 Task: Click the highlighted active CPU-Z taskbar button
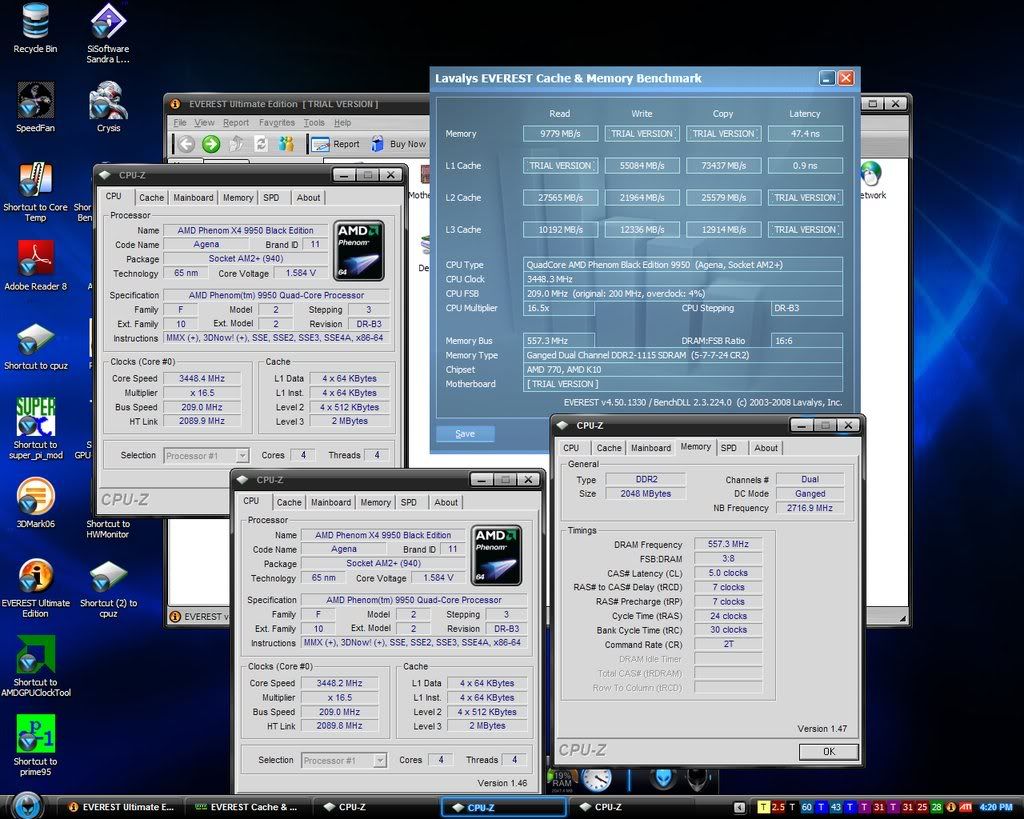[x=503, y=807]
